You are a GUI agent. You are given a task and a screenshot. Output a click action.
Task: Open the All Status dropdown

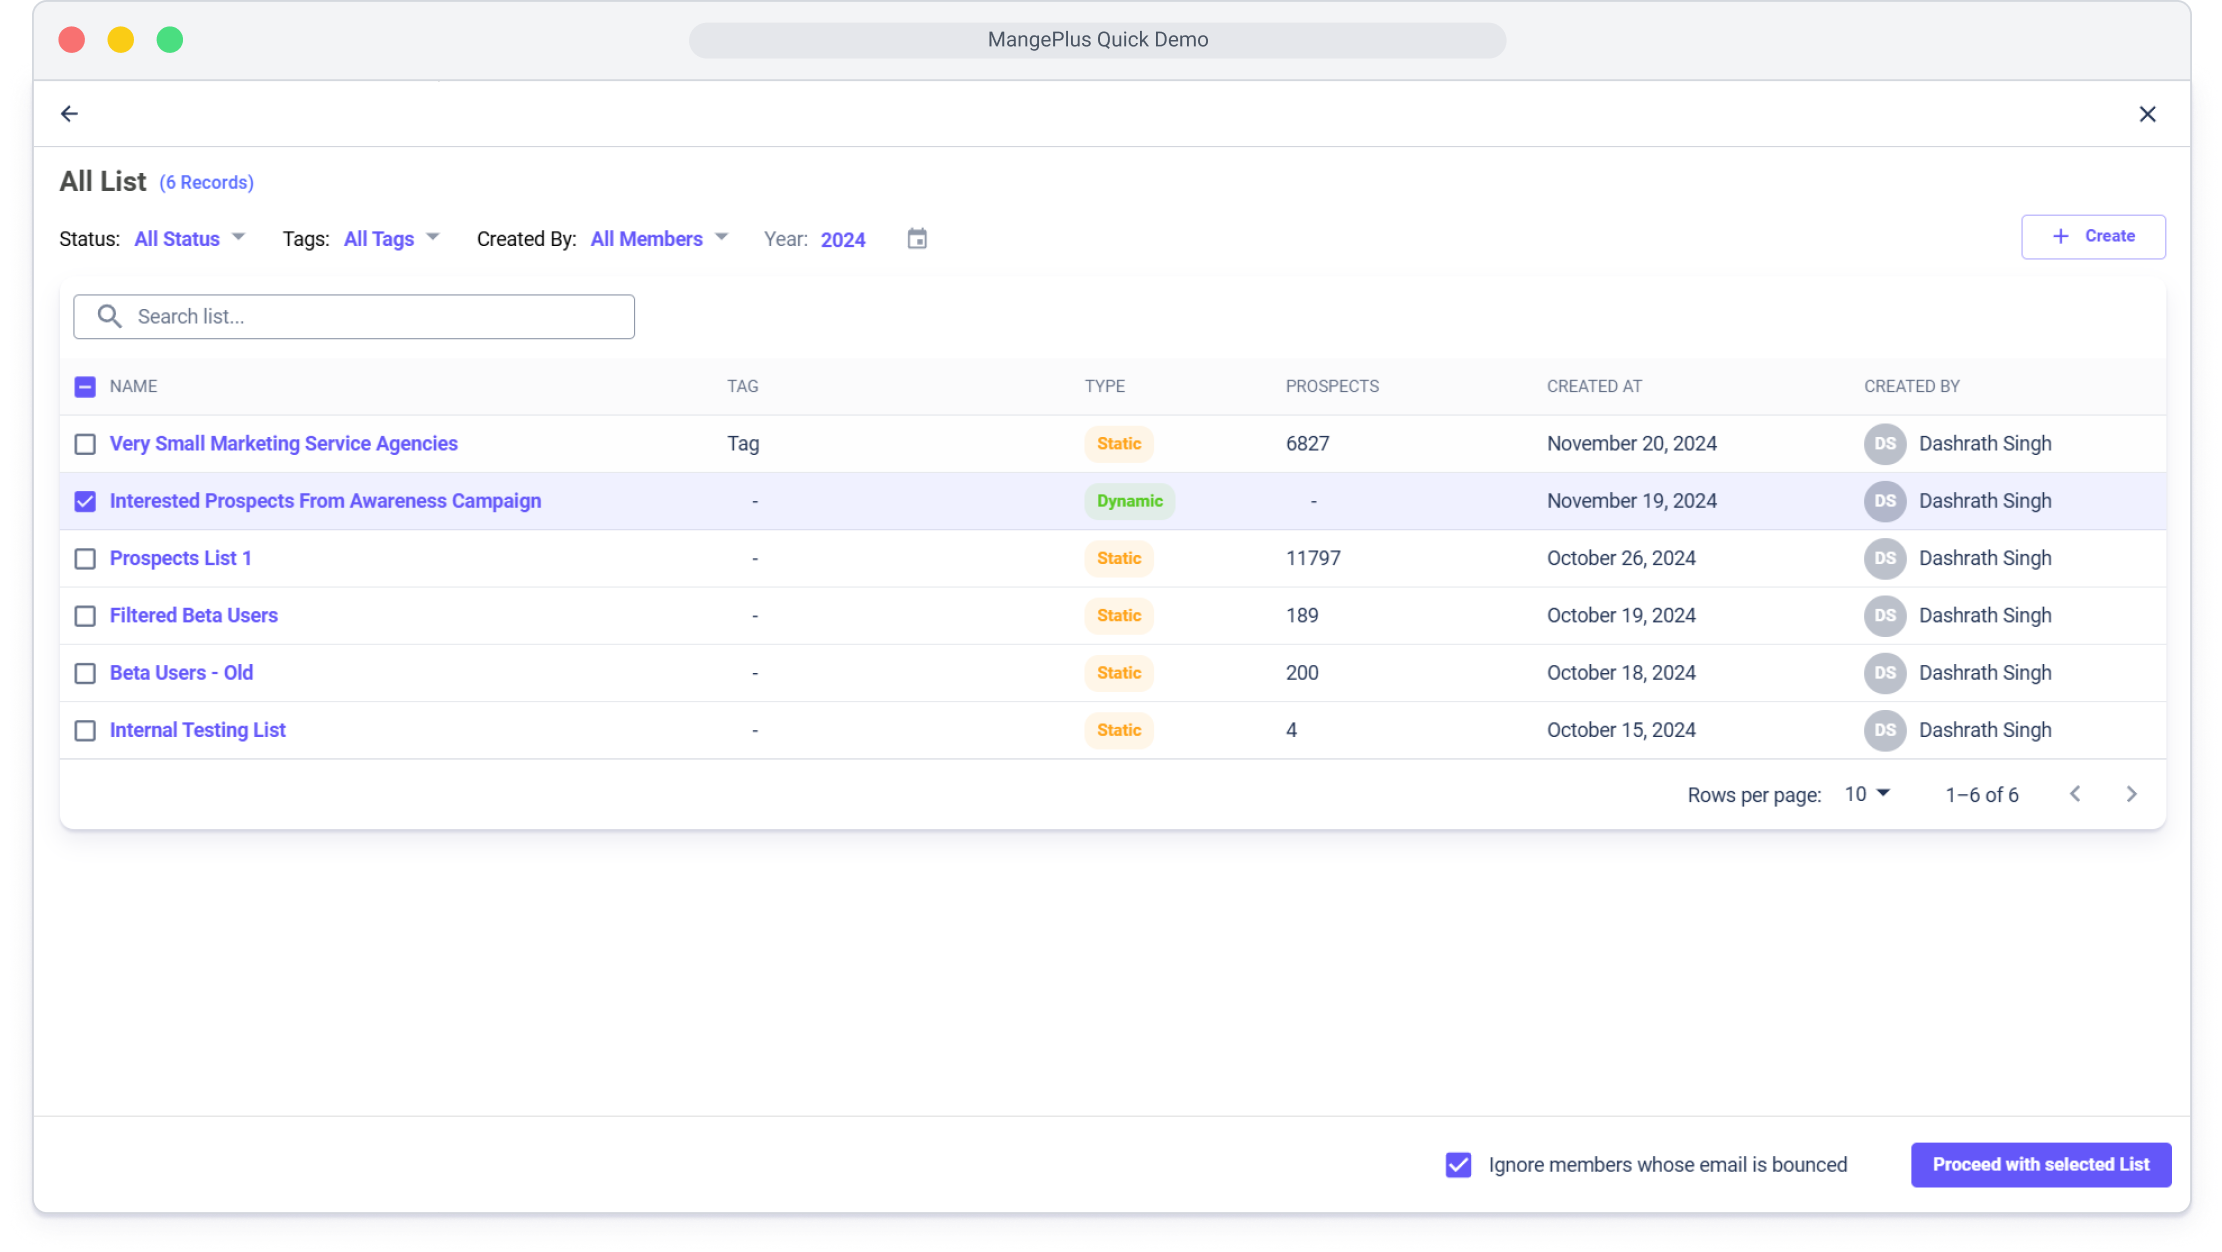point(190,239)
